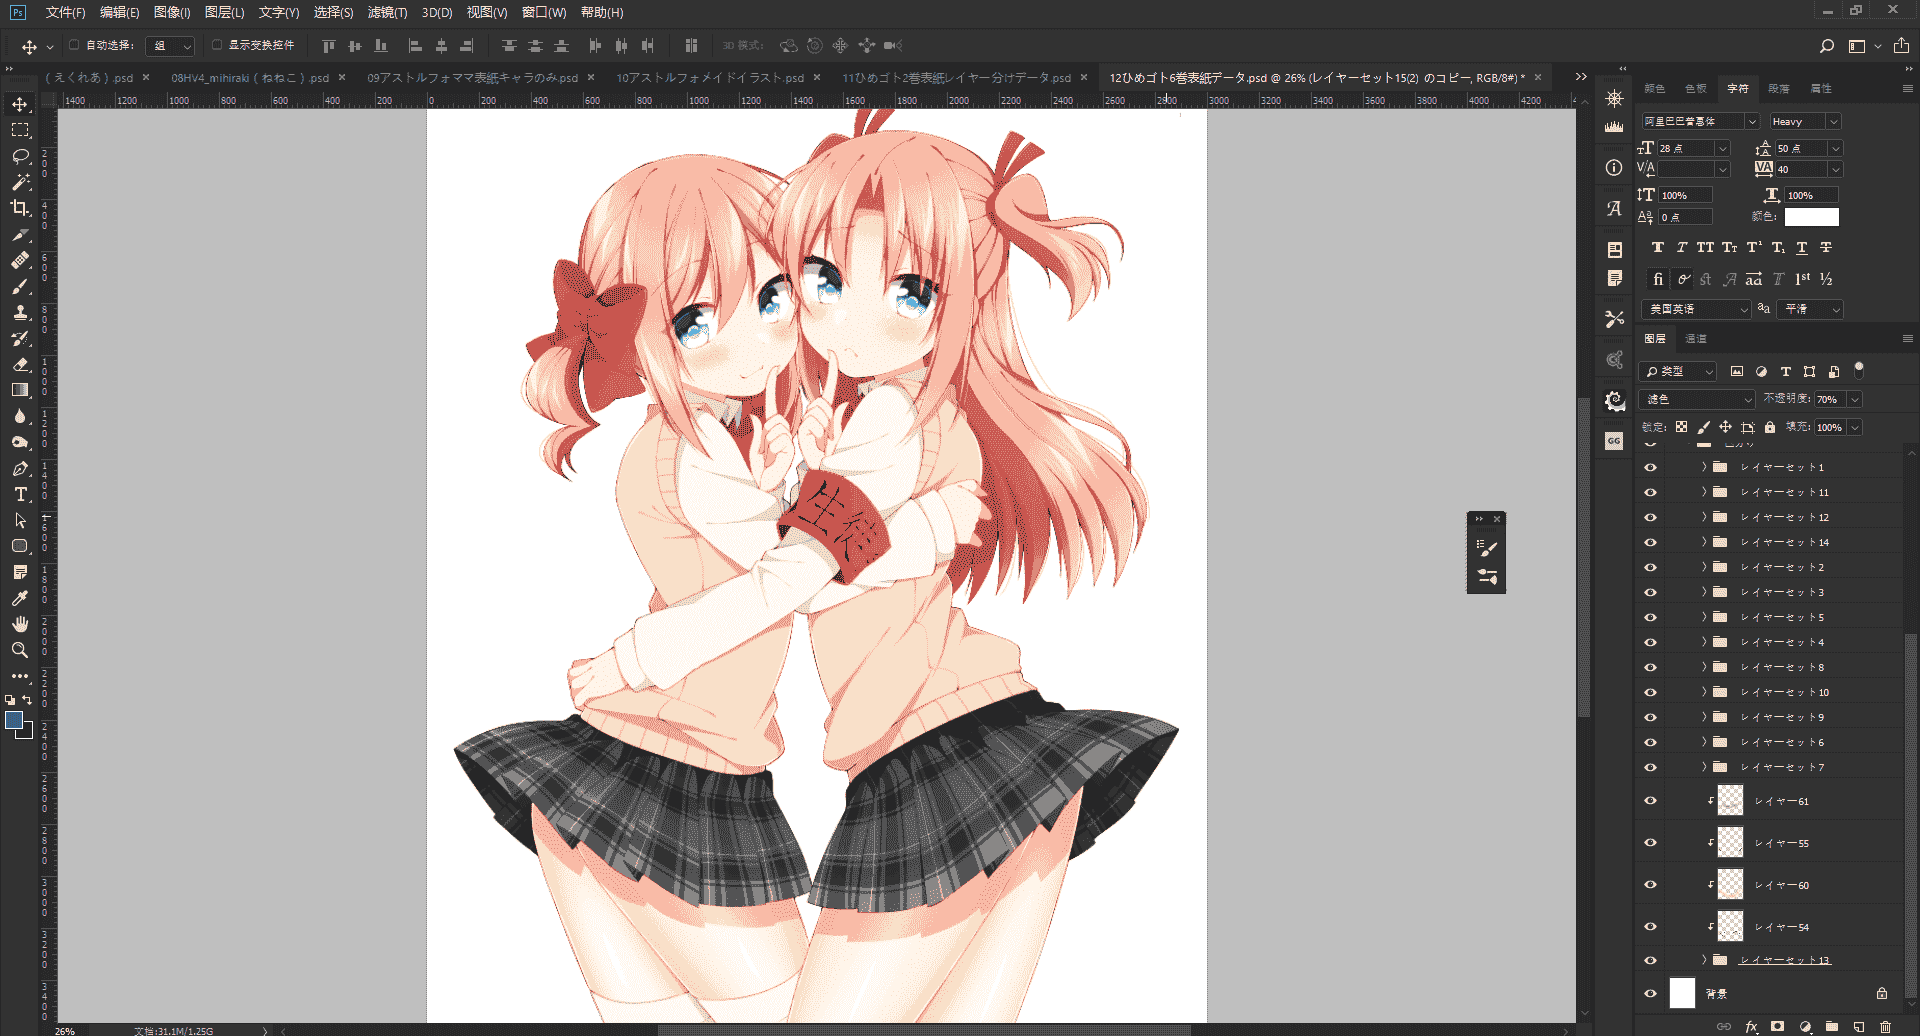Select the Lasso tool
1920x1036 pixels.
point(20,157)
